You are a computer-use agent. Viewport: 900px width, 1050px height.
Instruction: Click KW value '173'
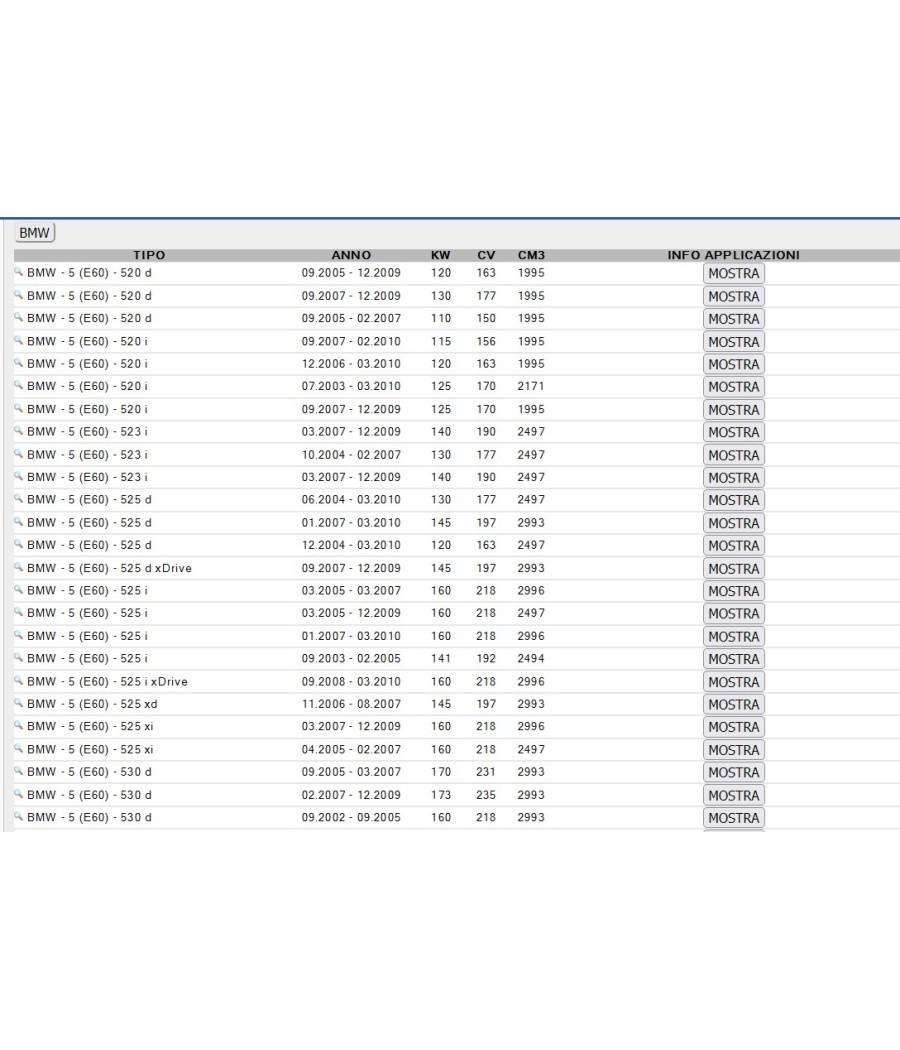click(441, 795)
